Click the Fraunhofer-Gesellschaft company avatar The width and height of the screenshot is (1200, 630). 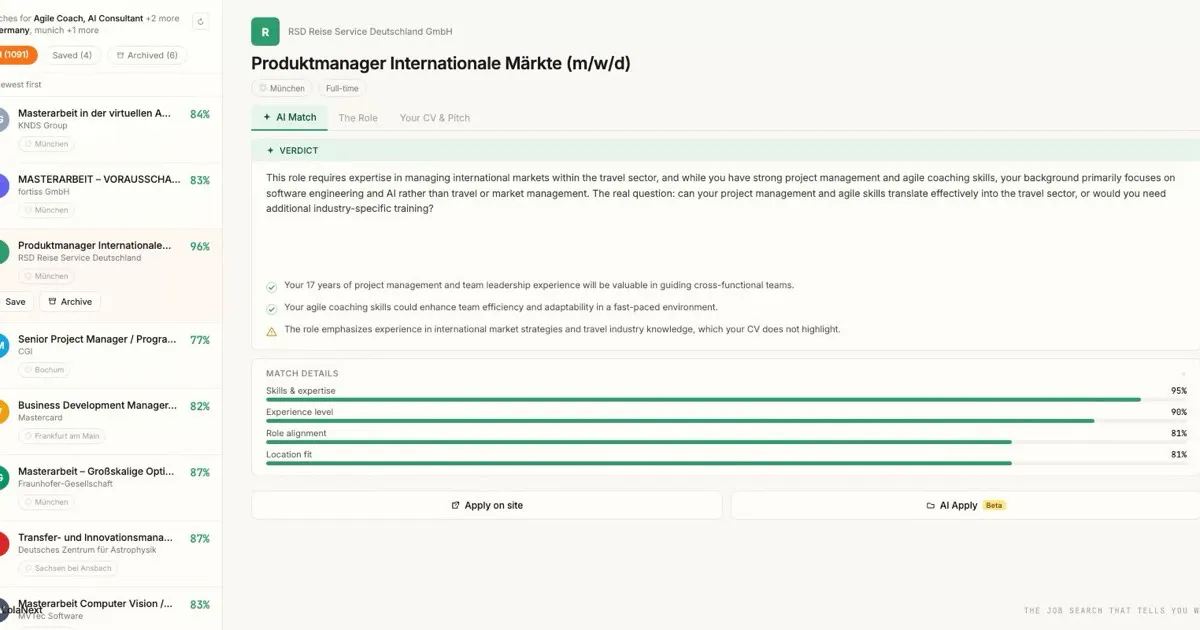tap(3, 477)
